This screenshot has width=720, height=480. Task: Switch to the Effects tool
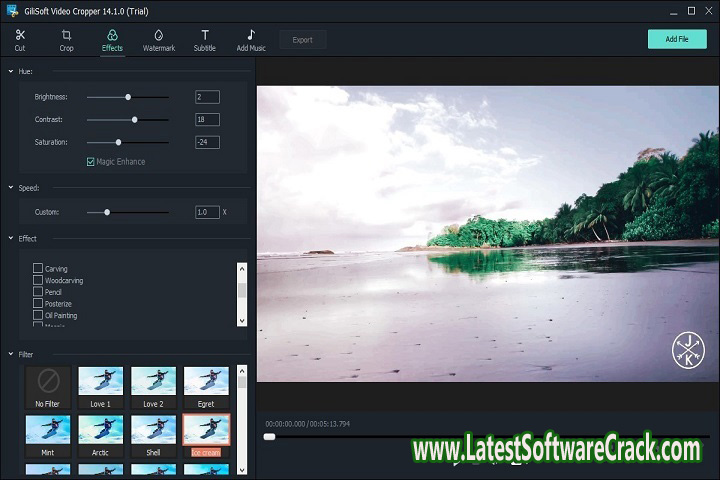click(x=112, y=39)
